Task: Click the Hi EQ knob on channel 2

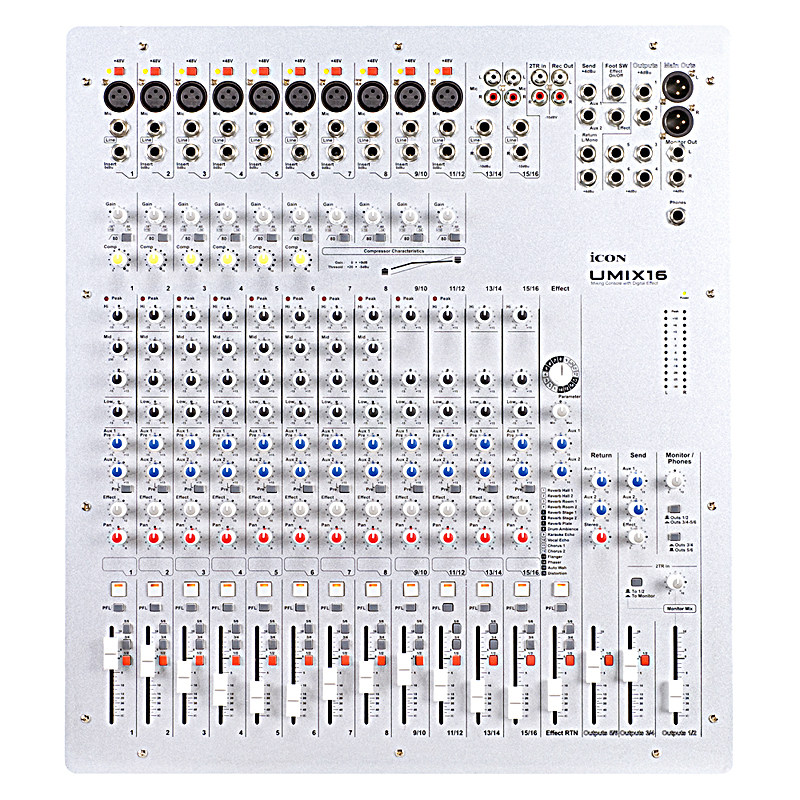Action: point(154,316)
